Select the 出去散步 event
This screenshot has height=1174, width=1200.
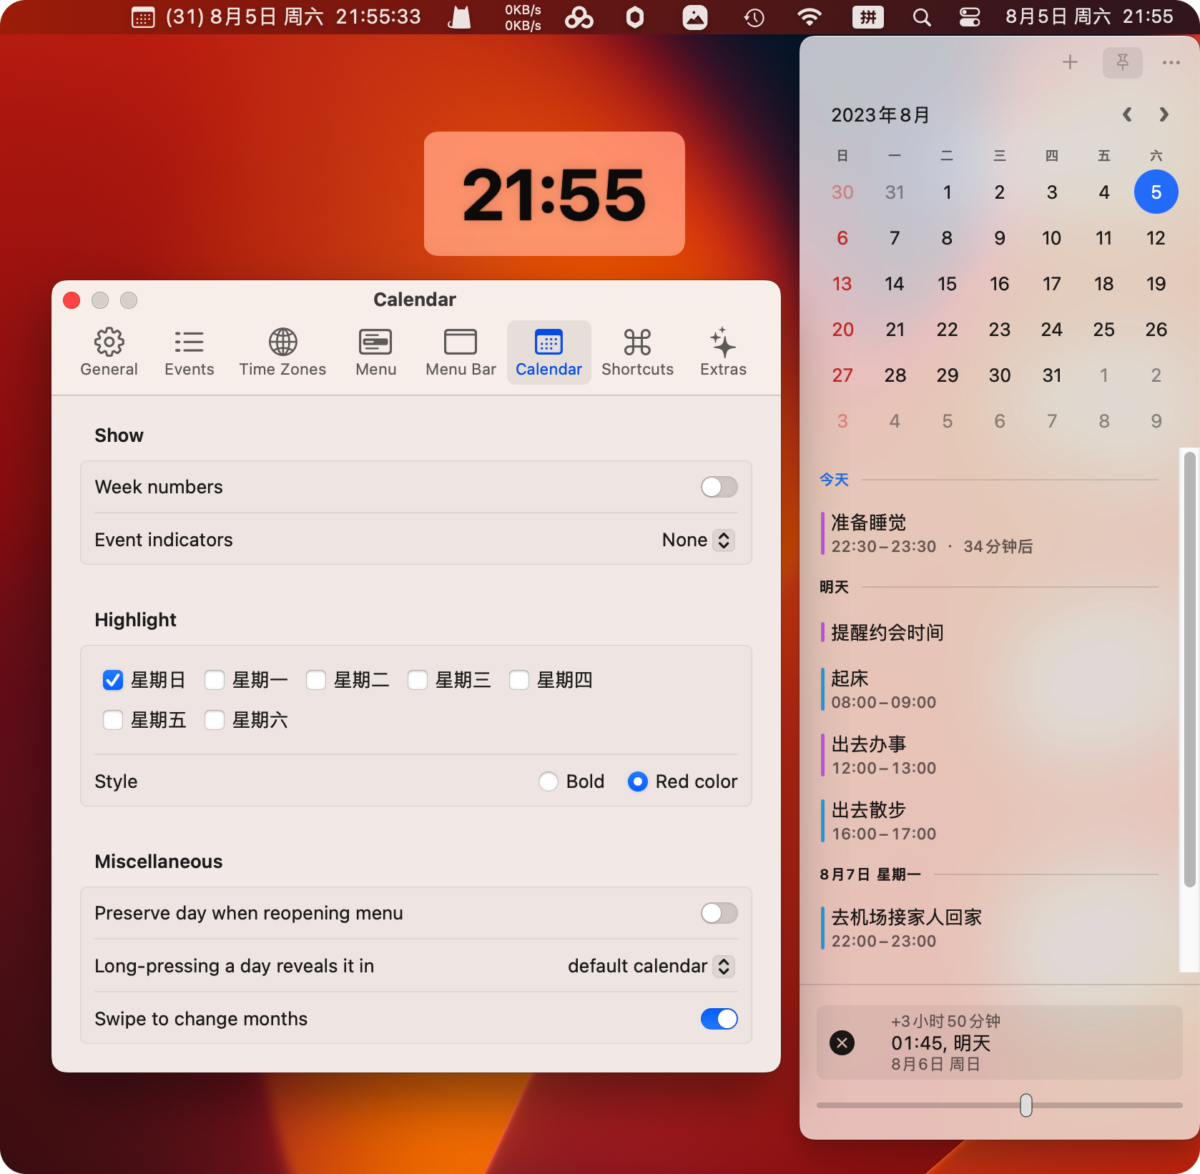(x=990, y=822)
